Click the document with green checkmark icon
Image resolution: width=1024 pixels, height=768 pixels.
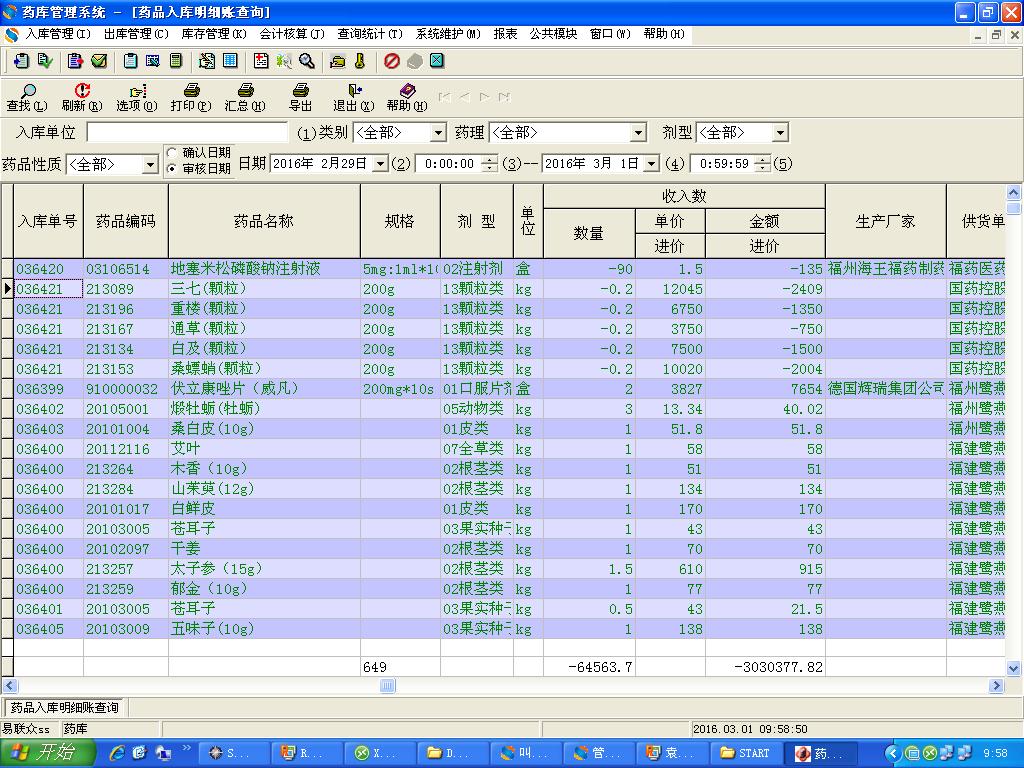[x=45, y=61]
